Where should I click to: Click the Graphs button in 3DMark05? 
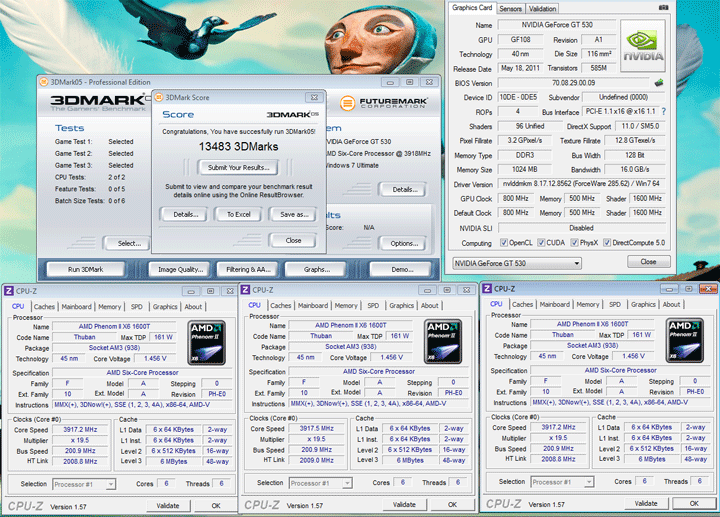(x=317, y=269)
